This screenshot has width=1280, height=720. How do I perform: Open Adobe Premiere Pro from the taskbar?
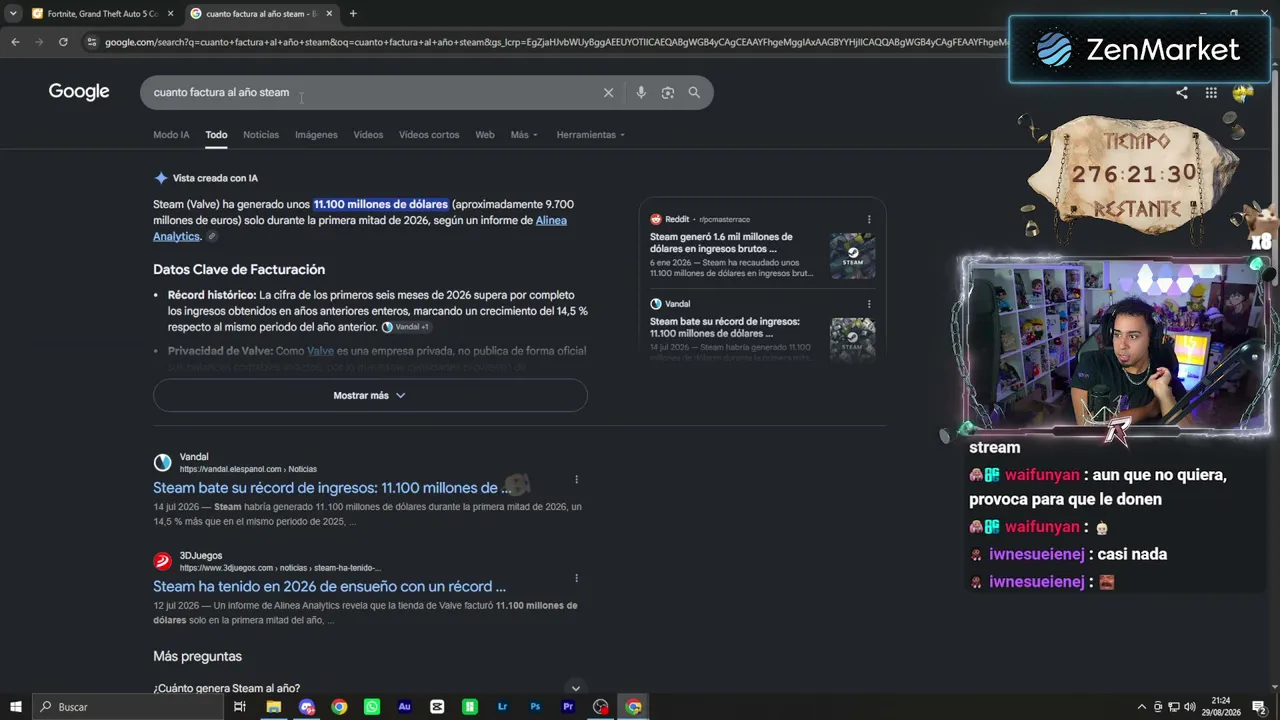coord(568,707)
